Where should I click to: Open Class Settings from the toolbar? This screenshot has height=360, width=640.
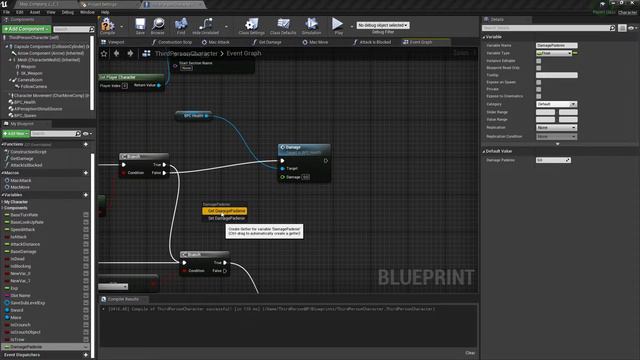tap(251, 25)
